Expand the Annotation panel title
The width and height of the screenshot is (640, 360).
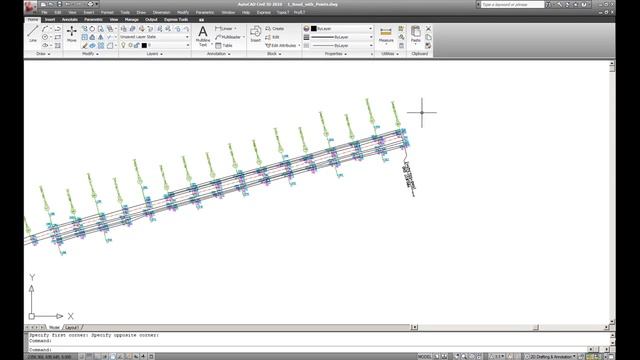(x=218, y=54)
